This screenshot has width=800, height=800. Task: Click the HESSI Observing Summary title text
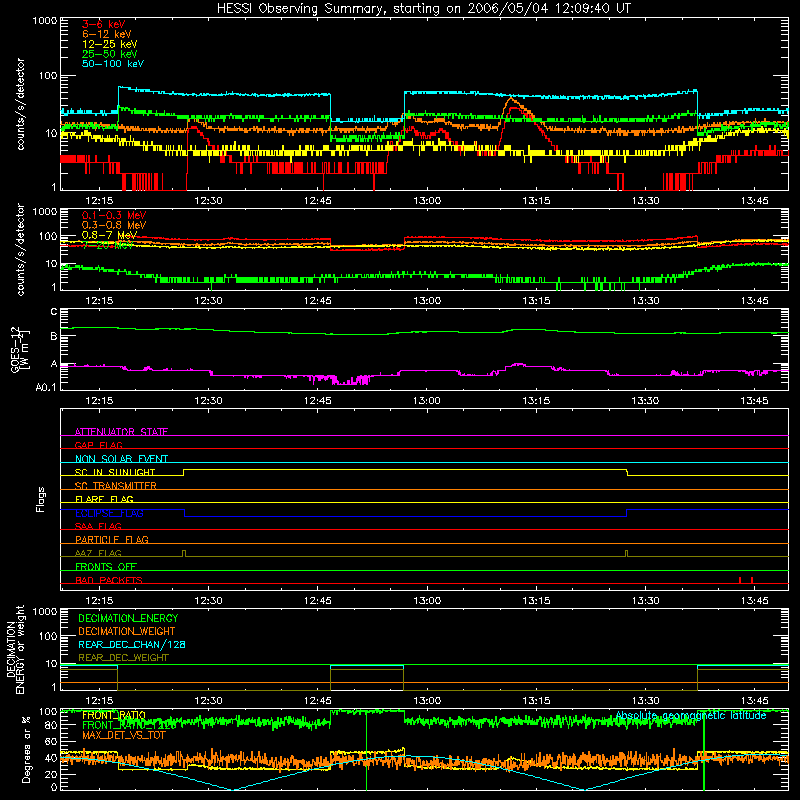coord(423,9)
